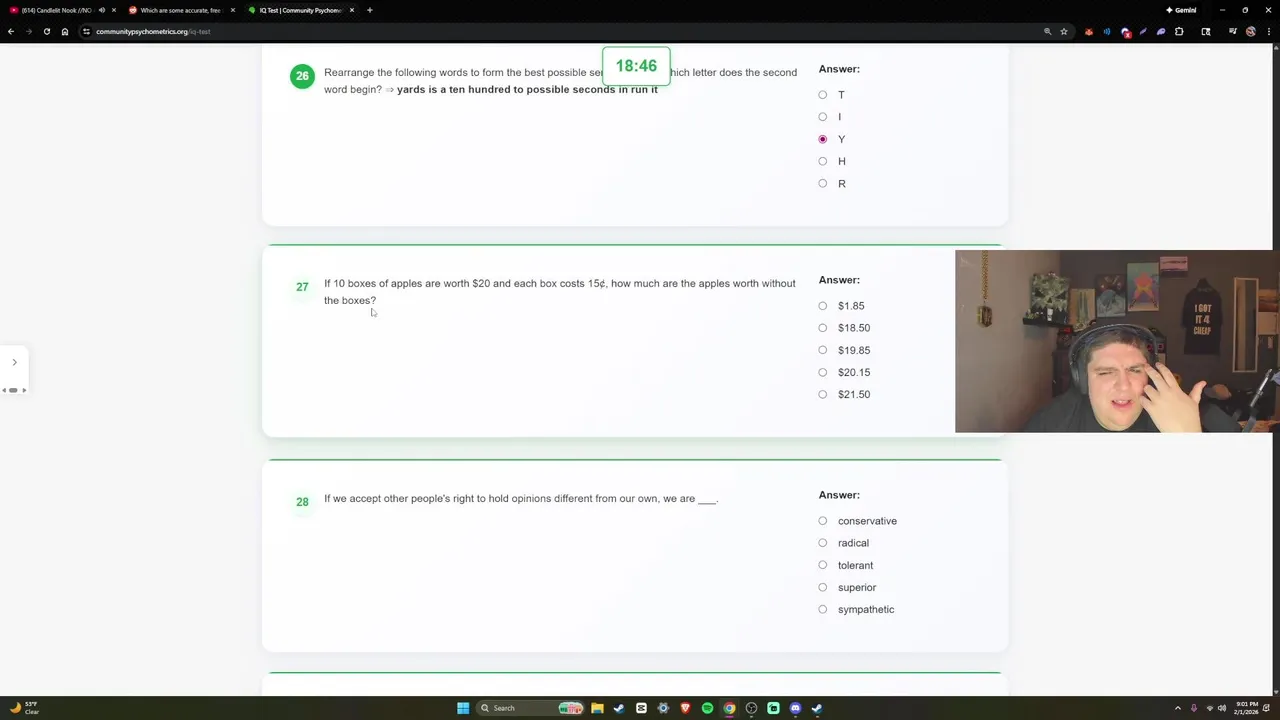Open the Chrome extensions puzzle icon
Viewport: 1280px width, 720px height.
click(1179, 31)
